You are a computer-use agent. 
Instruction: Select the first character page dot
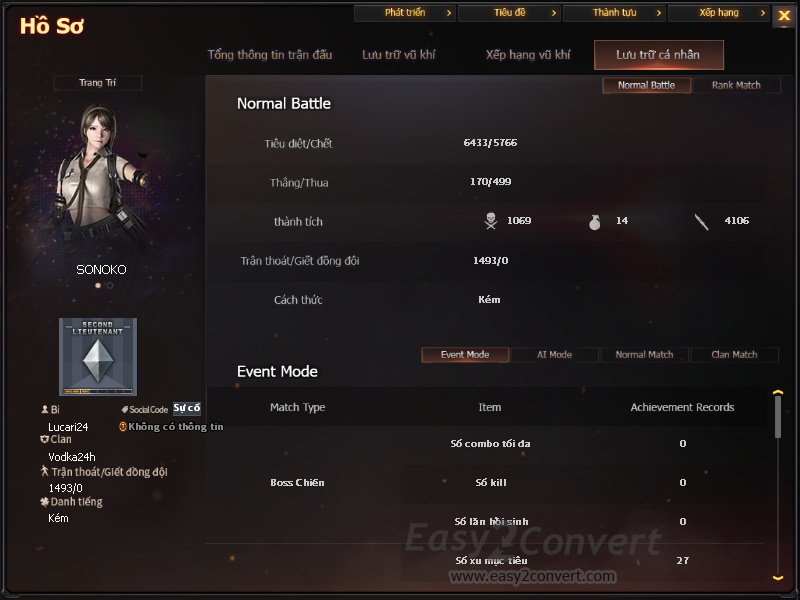tap(97, 286)
